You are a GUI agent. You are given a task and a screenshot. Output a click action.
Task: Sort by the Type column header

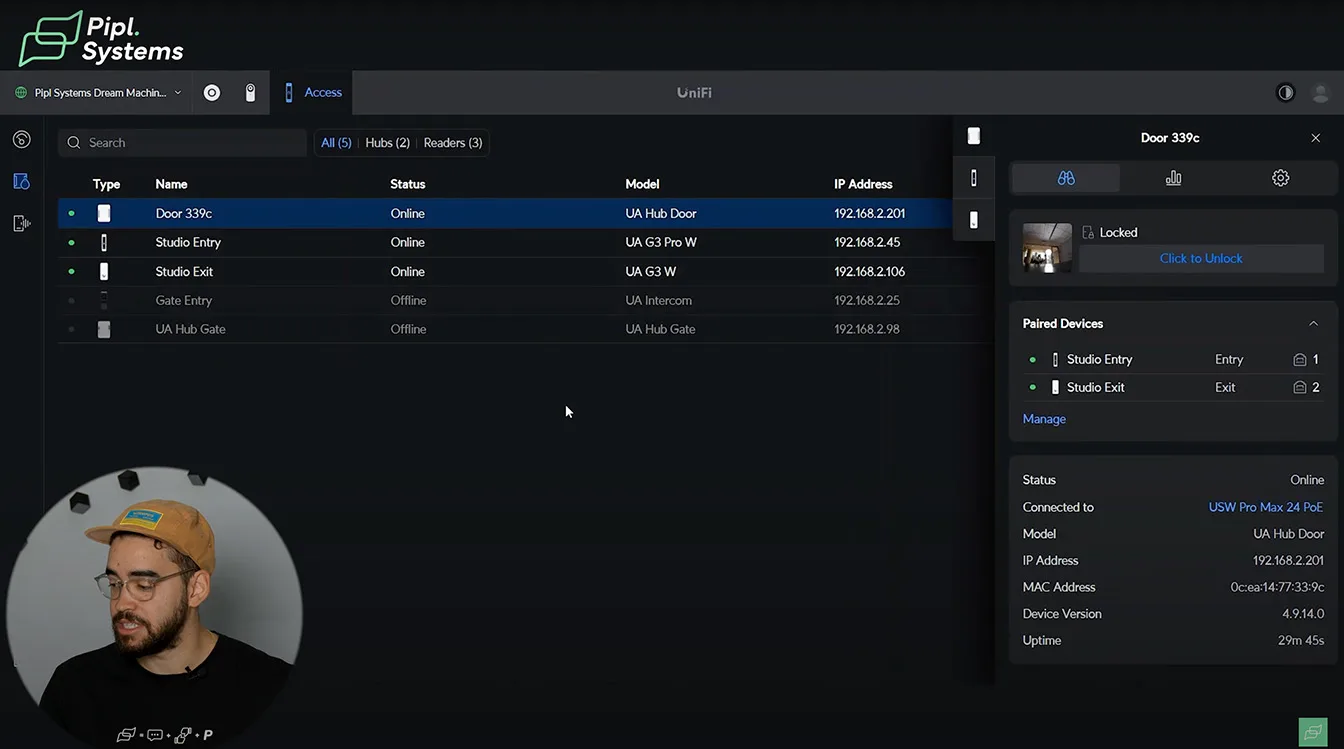point(106,184)
